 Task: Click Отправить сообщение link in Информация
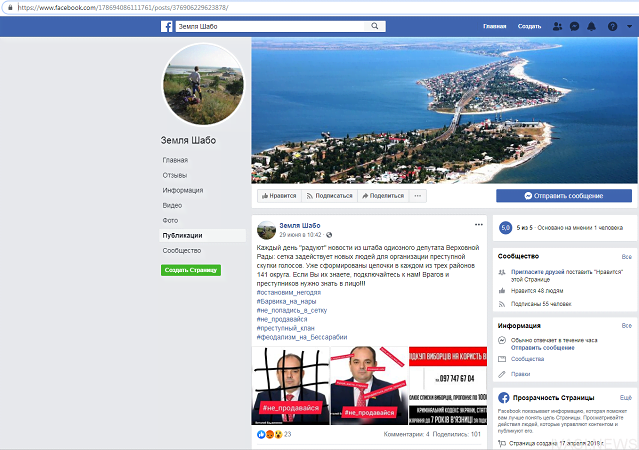pyautogui.click(x=543, y=348)
